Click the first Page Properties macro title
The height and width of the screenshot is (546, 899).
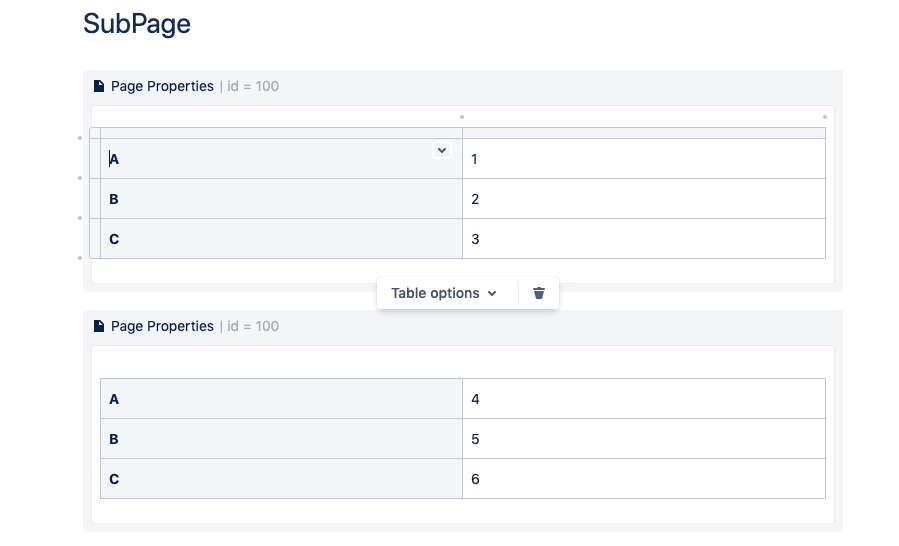point(162,86)
